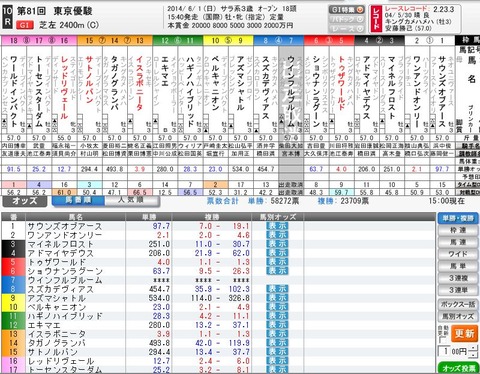
Task: Click the 15:00現在 timestamp
Action: click(447, 201)
